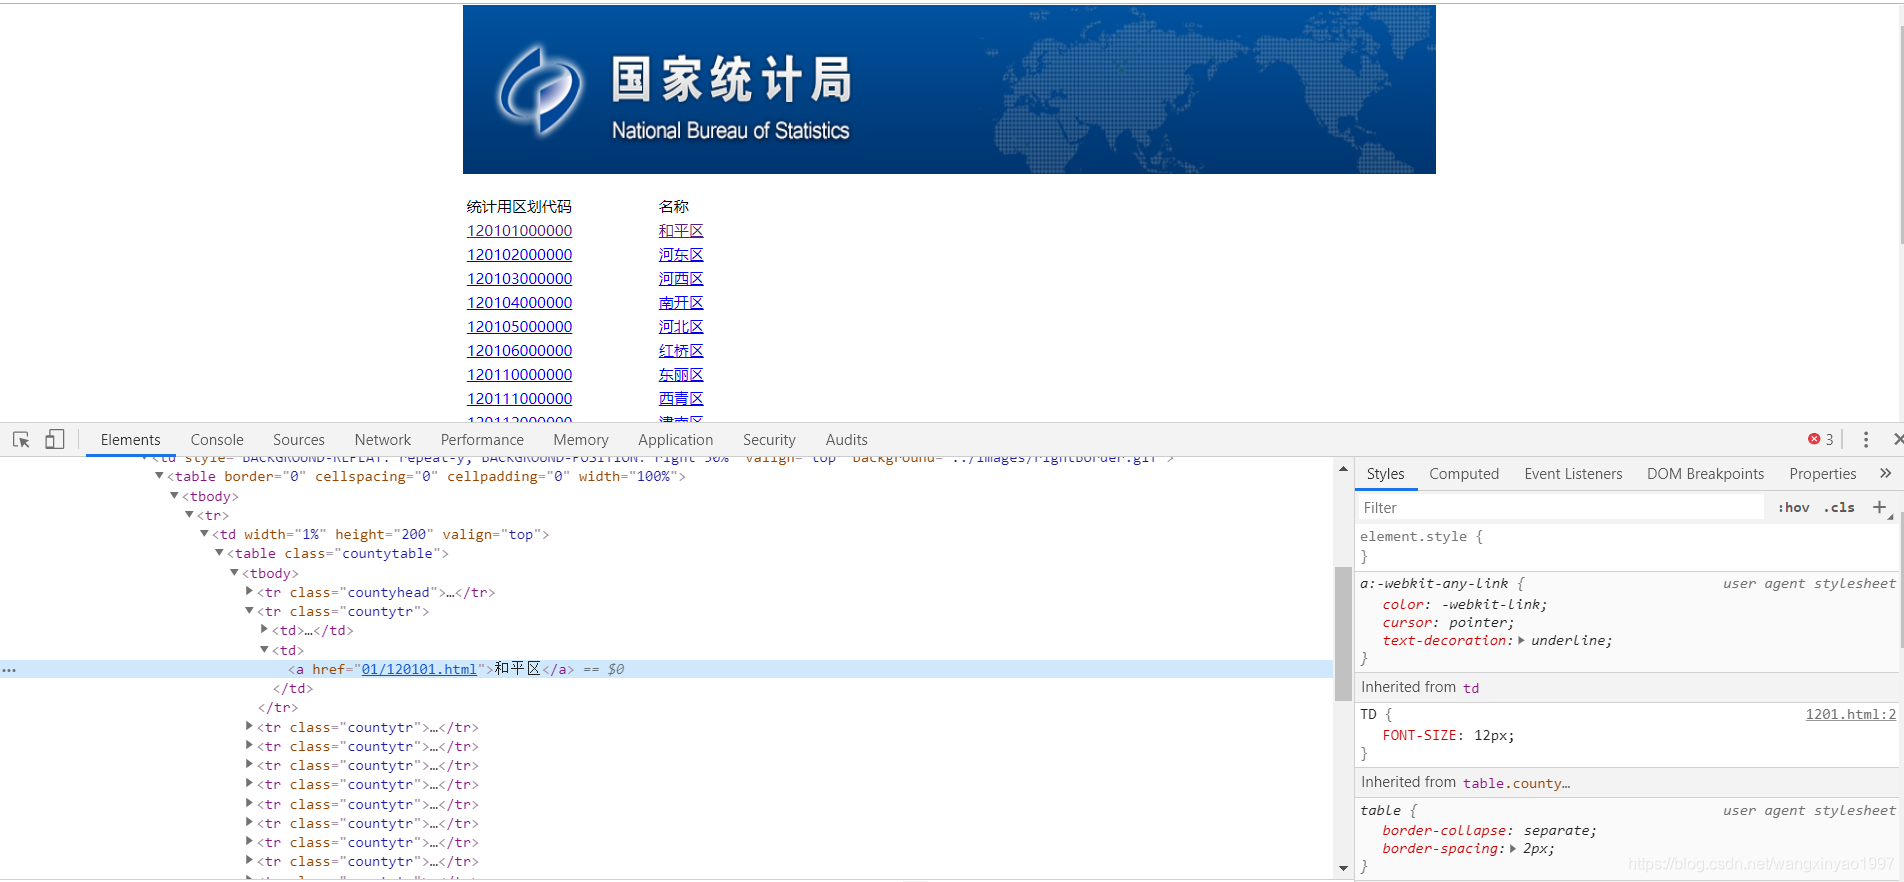The width and height of the screenshot is (1904, 882).
Task: Open the DevTools customize menu dots
Action: (1865, 440)
